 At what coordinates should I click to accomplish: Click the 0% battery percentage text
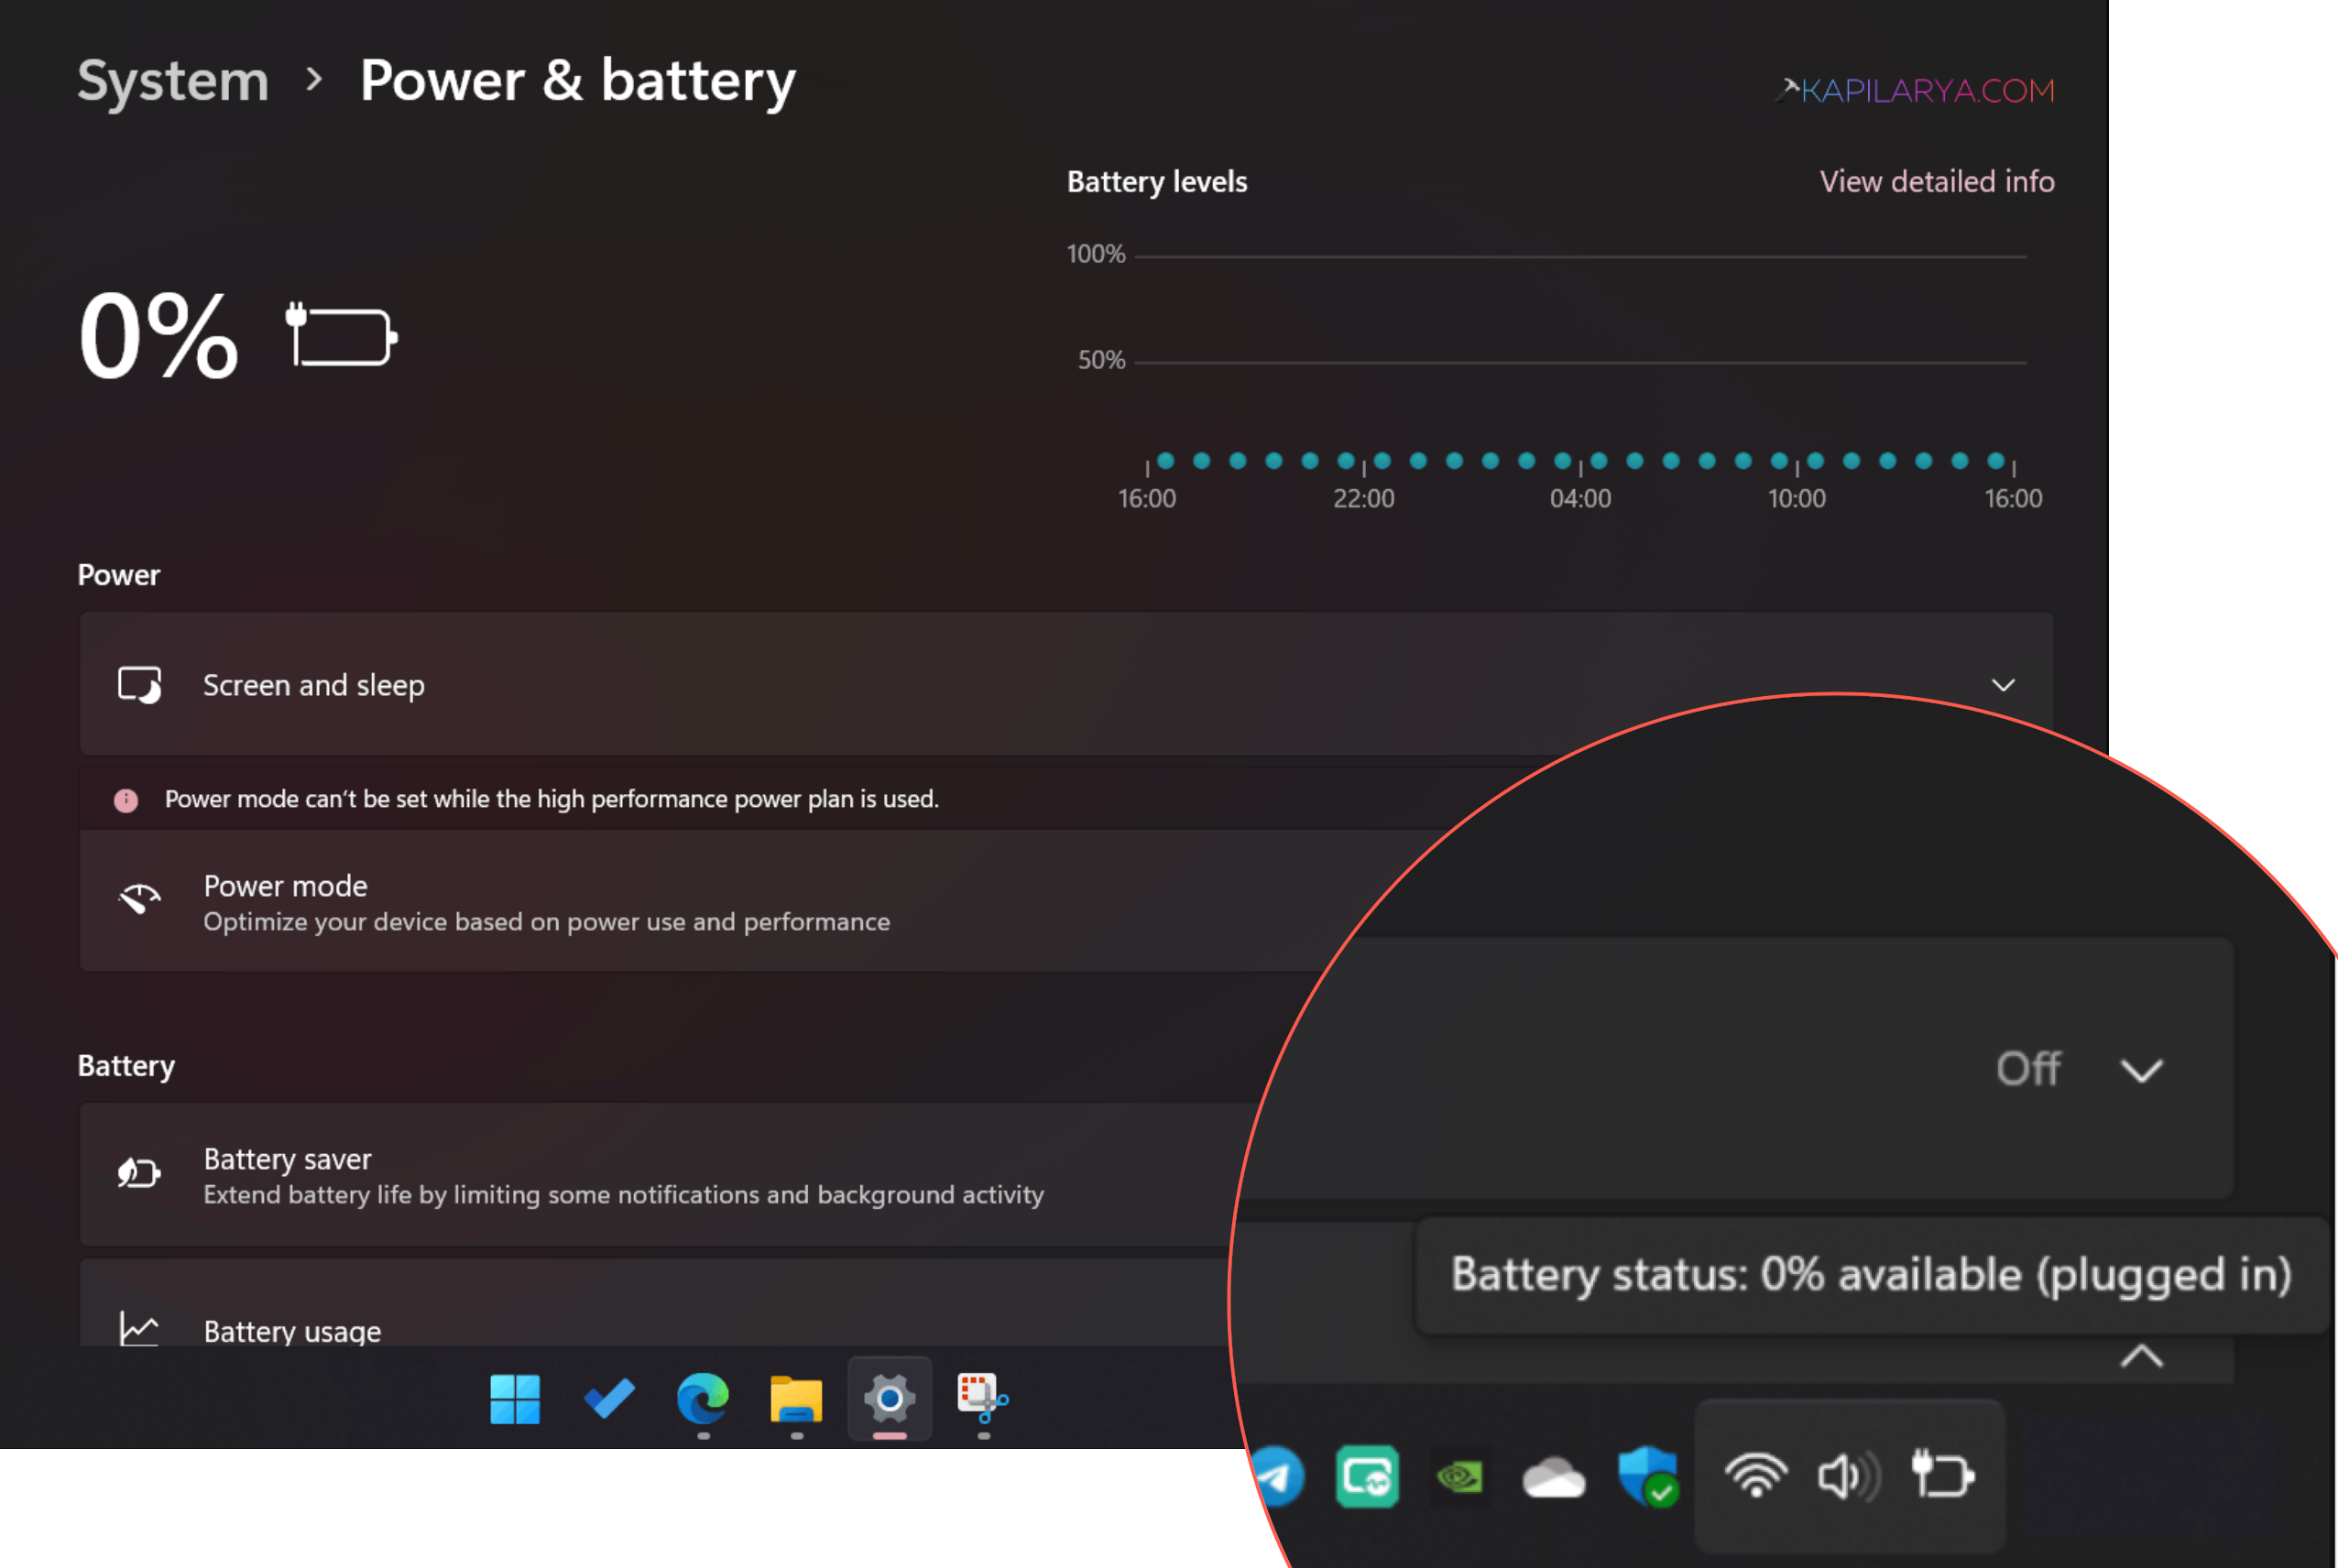[159, 335]
